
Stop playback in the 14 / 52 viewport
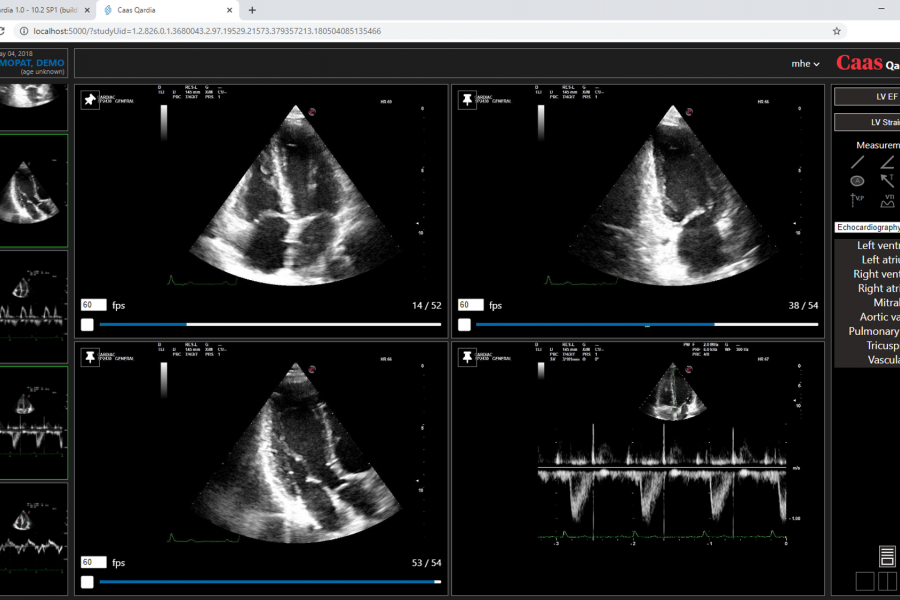click(87, 324)
